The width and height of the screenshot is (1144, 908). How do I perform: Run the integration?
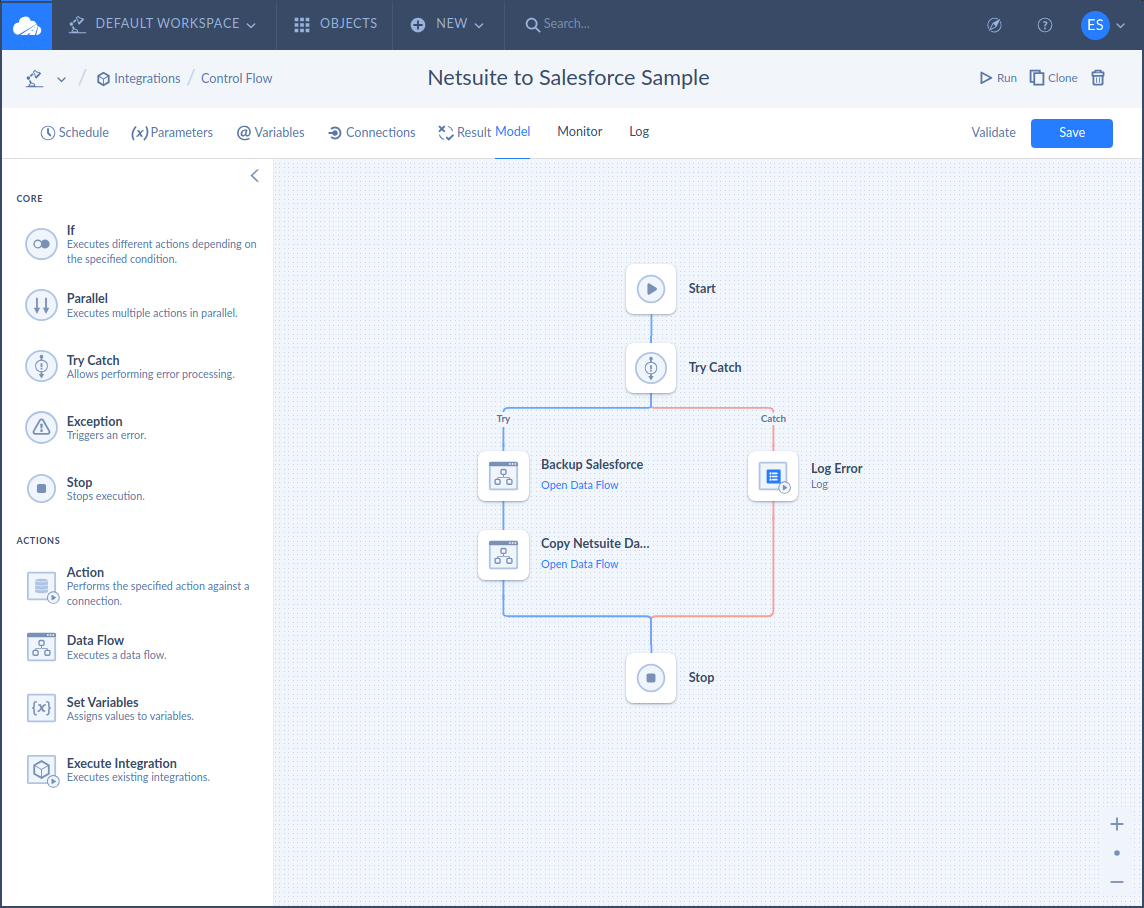coord(998,78)
